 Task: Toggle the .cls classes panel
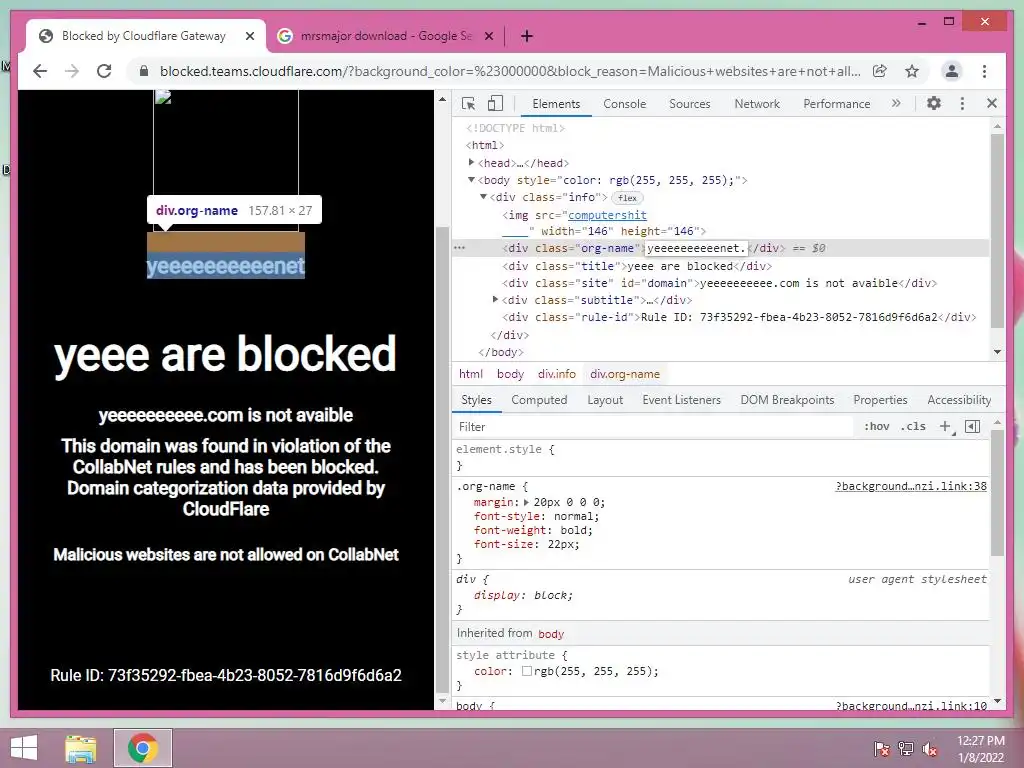pyautogui.click(x=913, y=426)
